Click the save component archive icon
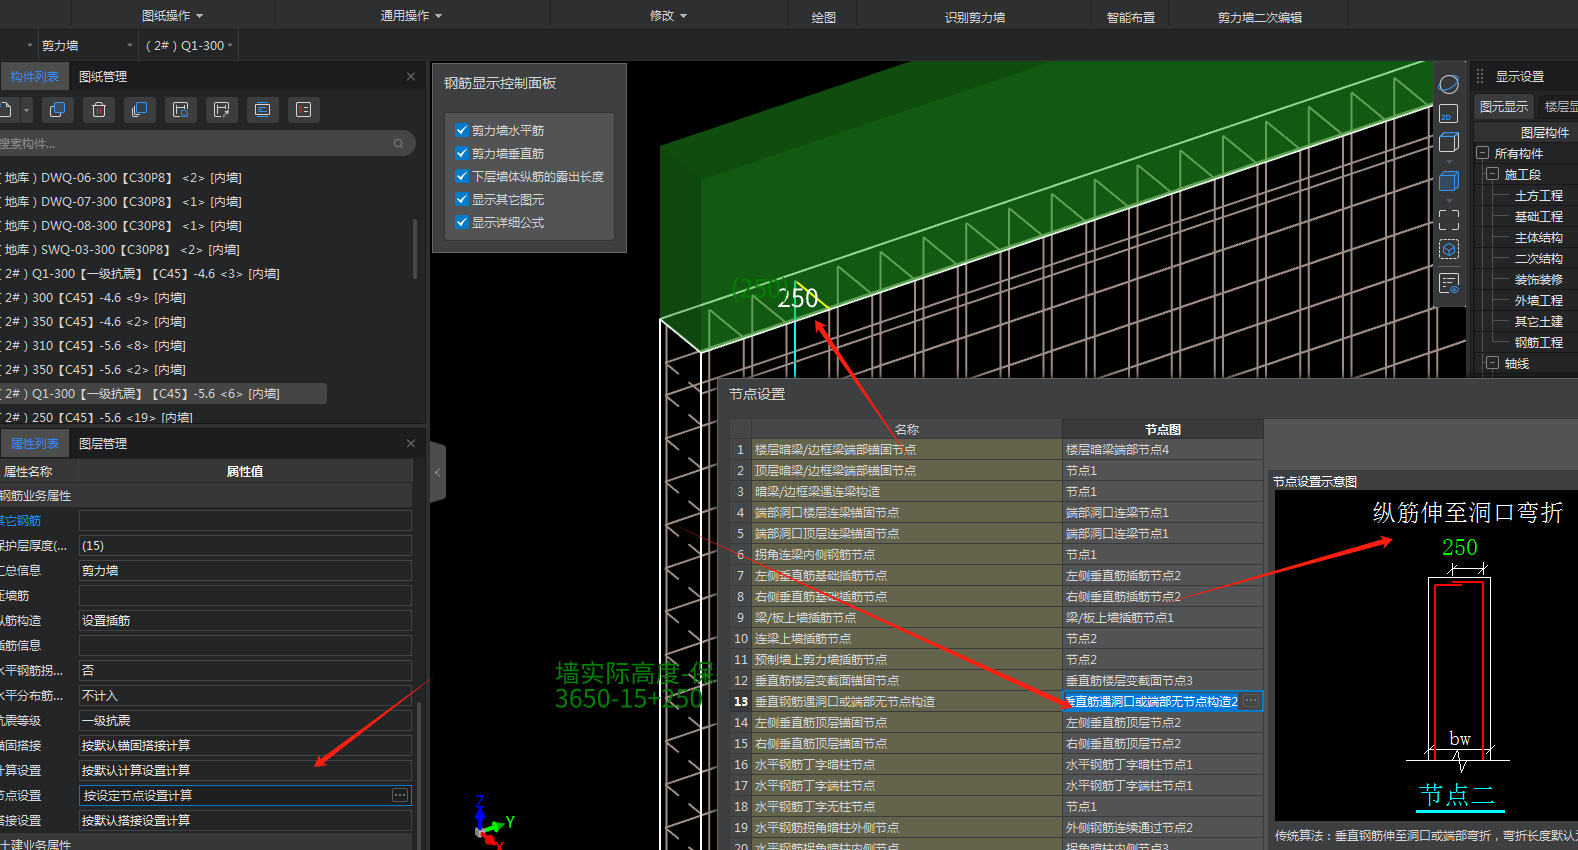 point(181,110)
